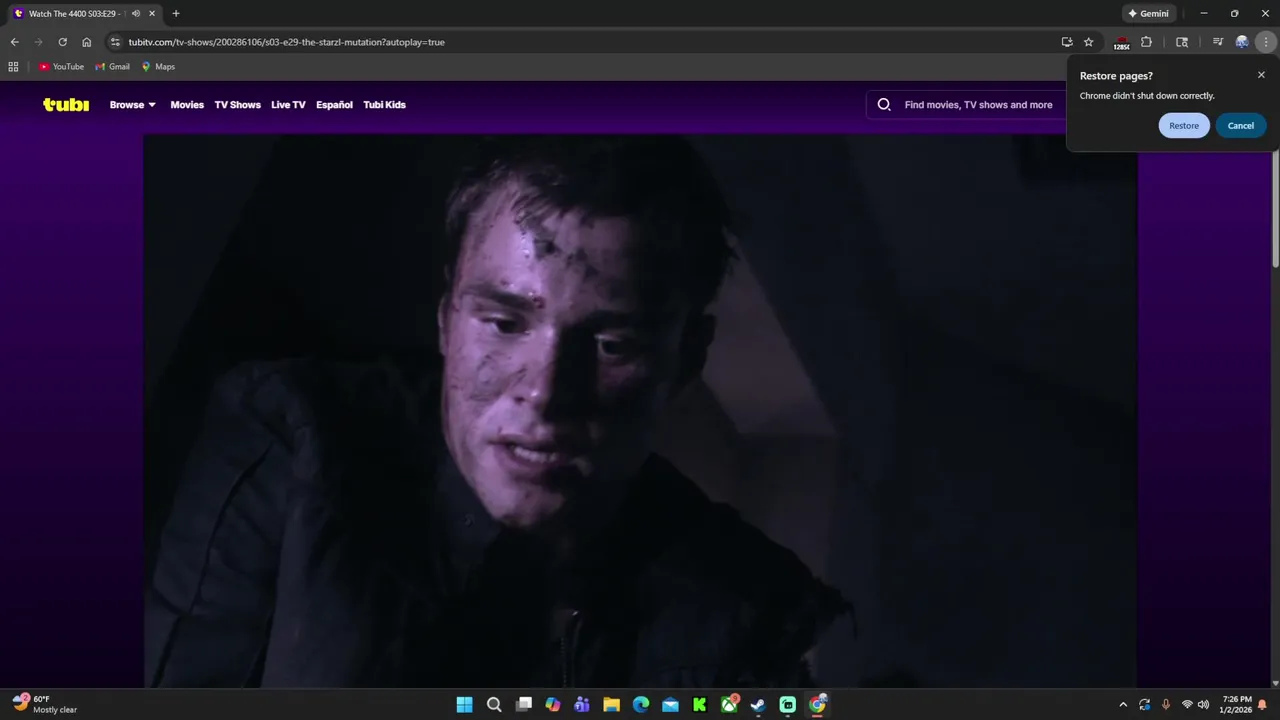Screen dimensions: 1280x720
Task: Open the Movies section
Action: pyautogui.click(x=187, y=104)
